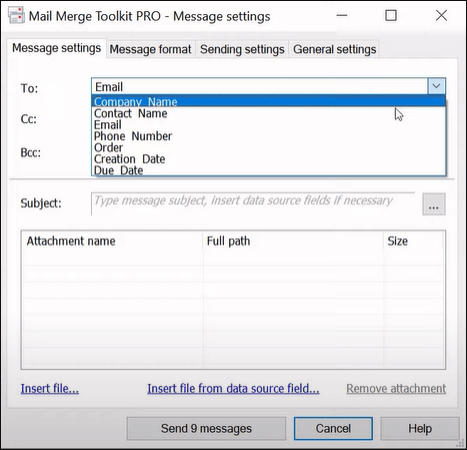Choose Contact Name in the dropdown list
The image size is (467, 450).
pos(269,113)
